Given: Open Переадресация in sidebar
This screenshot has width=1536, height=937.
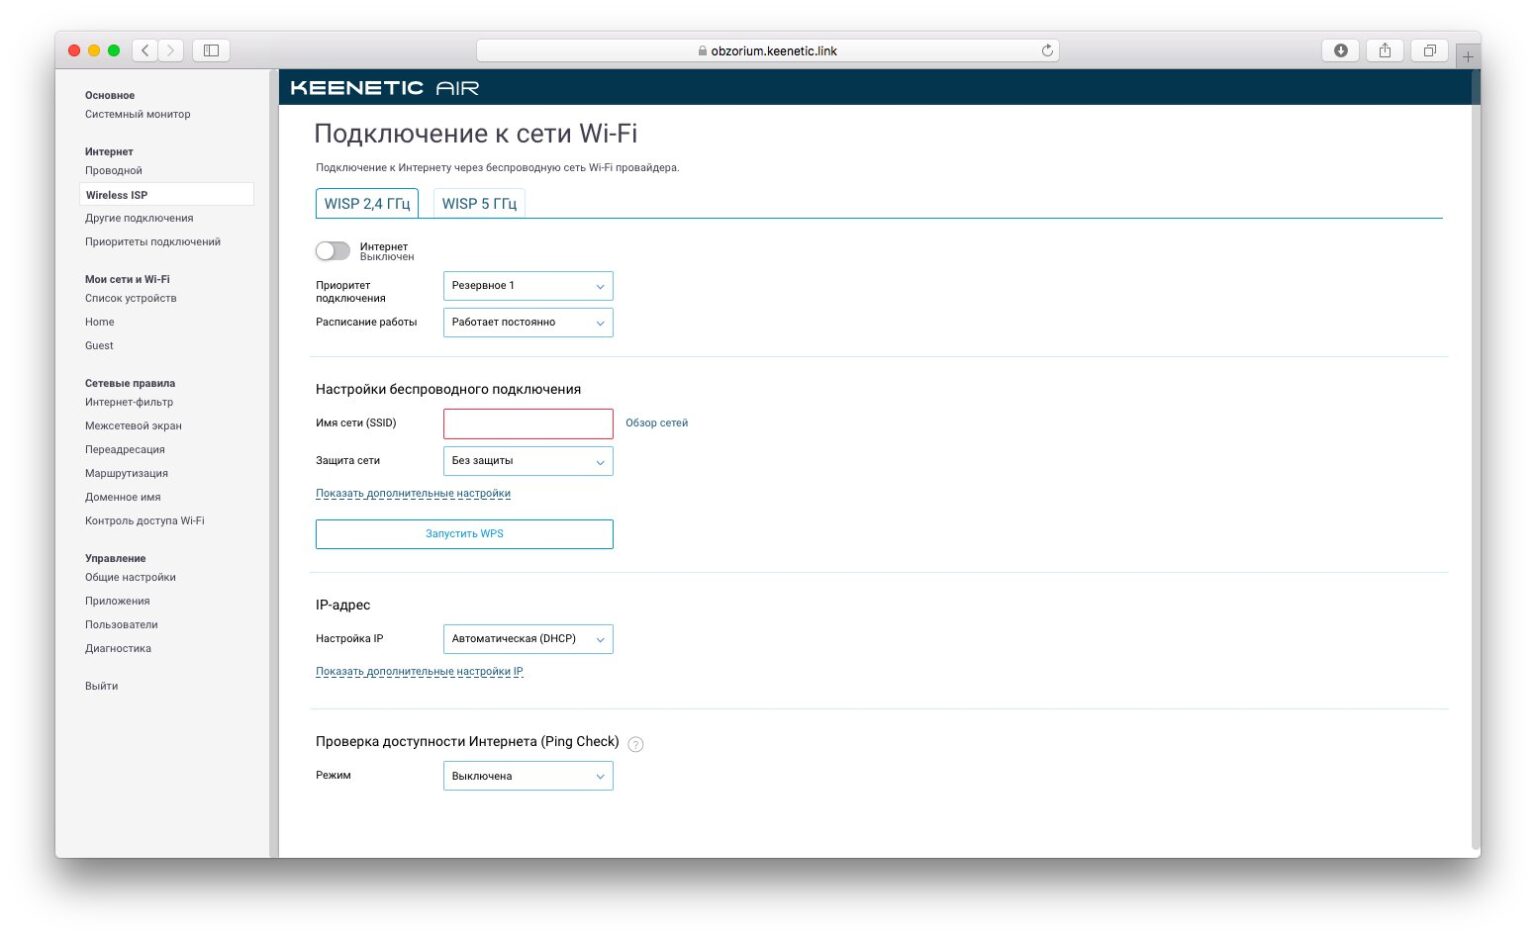Looking at the screenshot, I should point(124,450).
